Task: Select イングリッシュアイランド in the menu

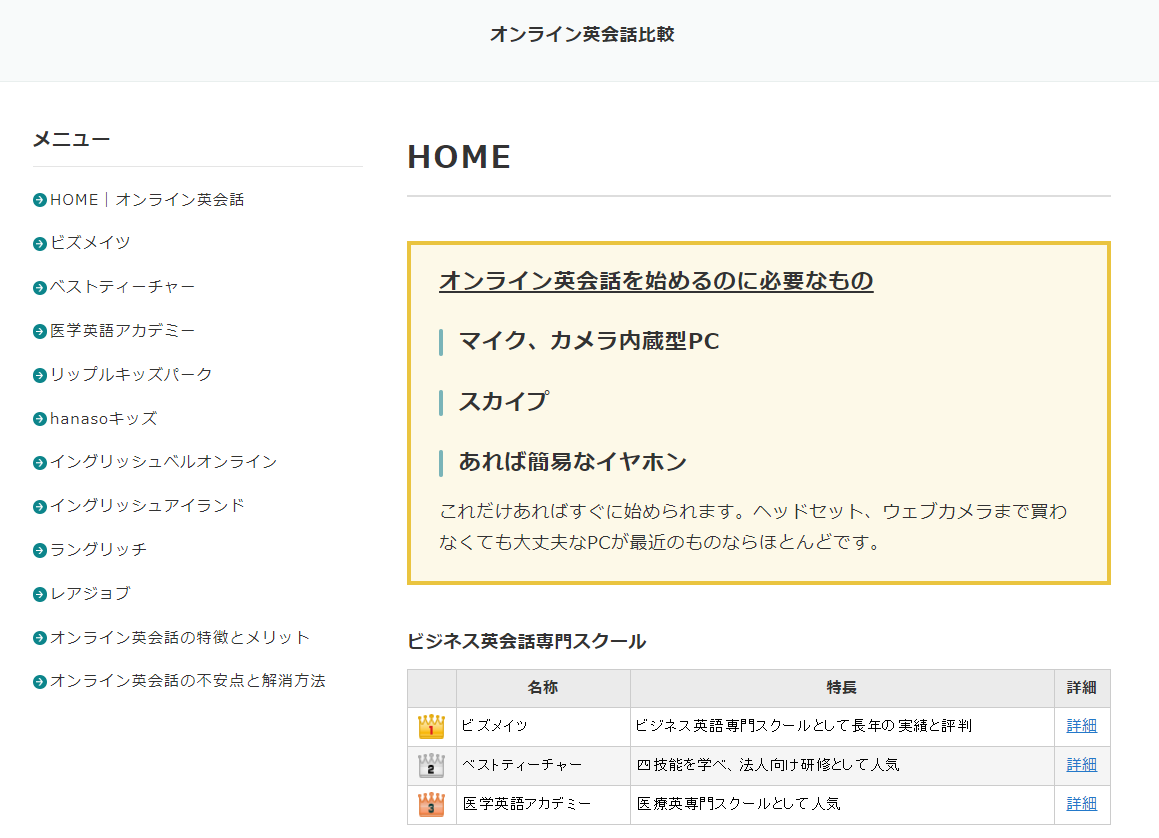Action: (x=147, y=506)
